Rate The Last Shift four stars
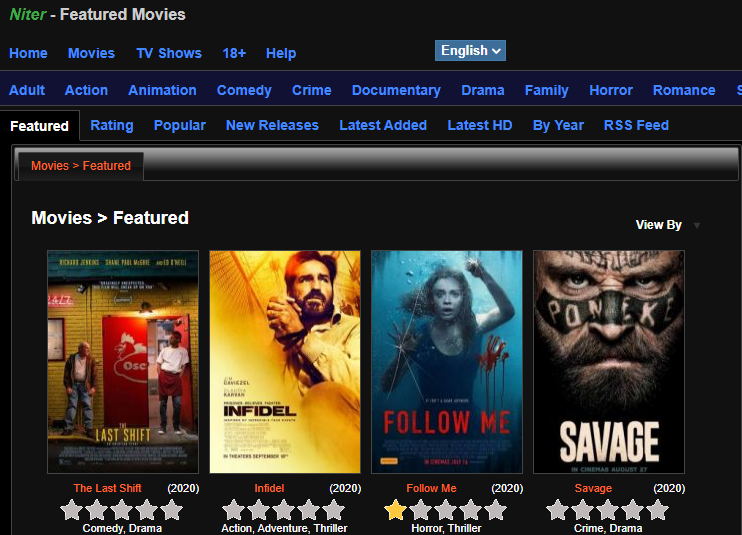 click(147, 509)
